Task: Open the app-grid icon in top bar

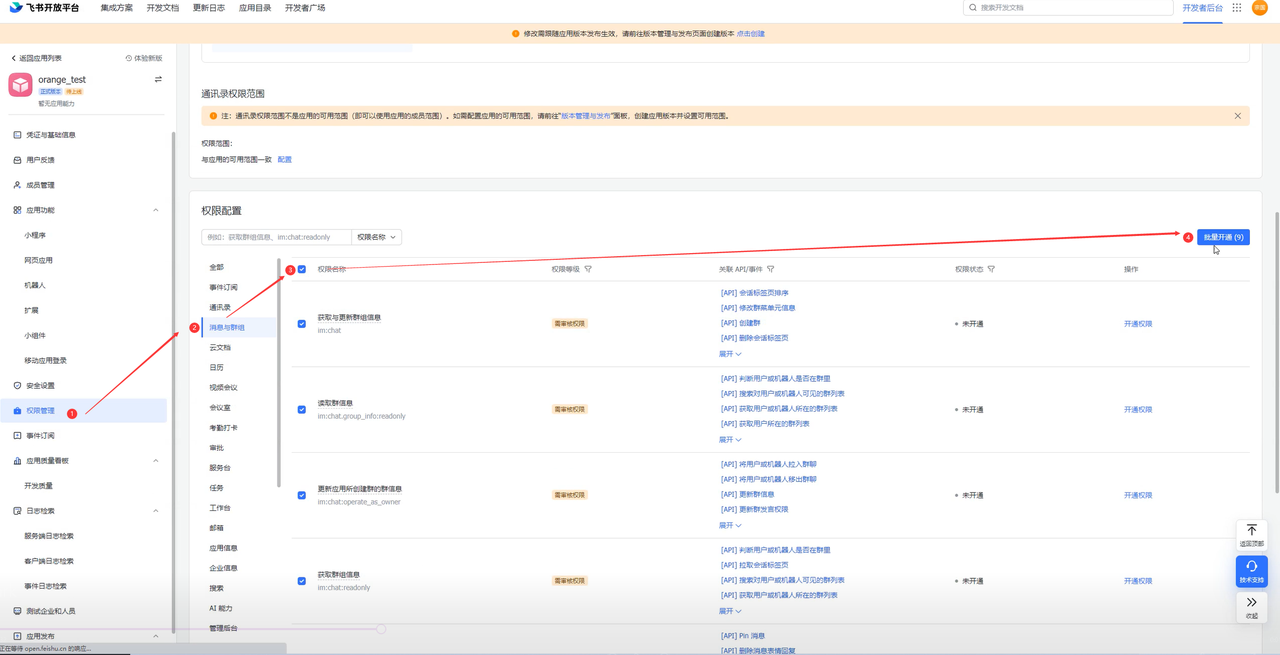Action: 1237,8
